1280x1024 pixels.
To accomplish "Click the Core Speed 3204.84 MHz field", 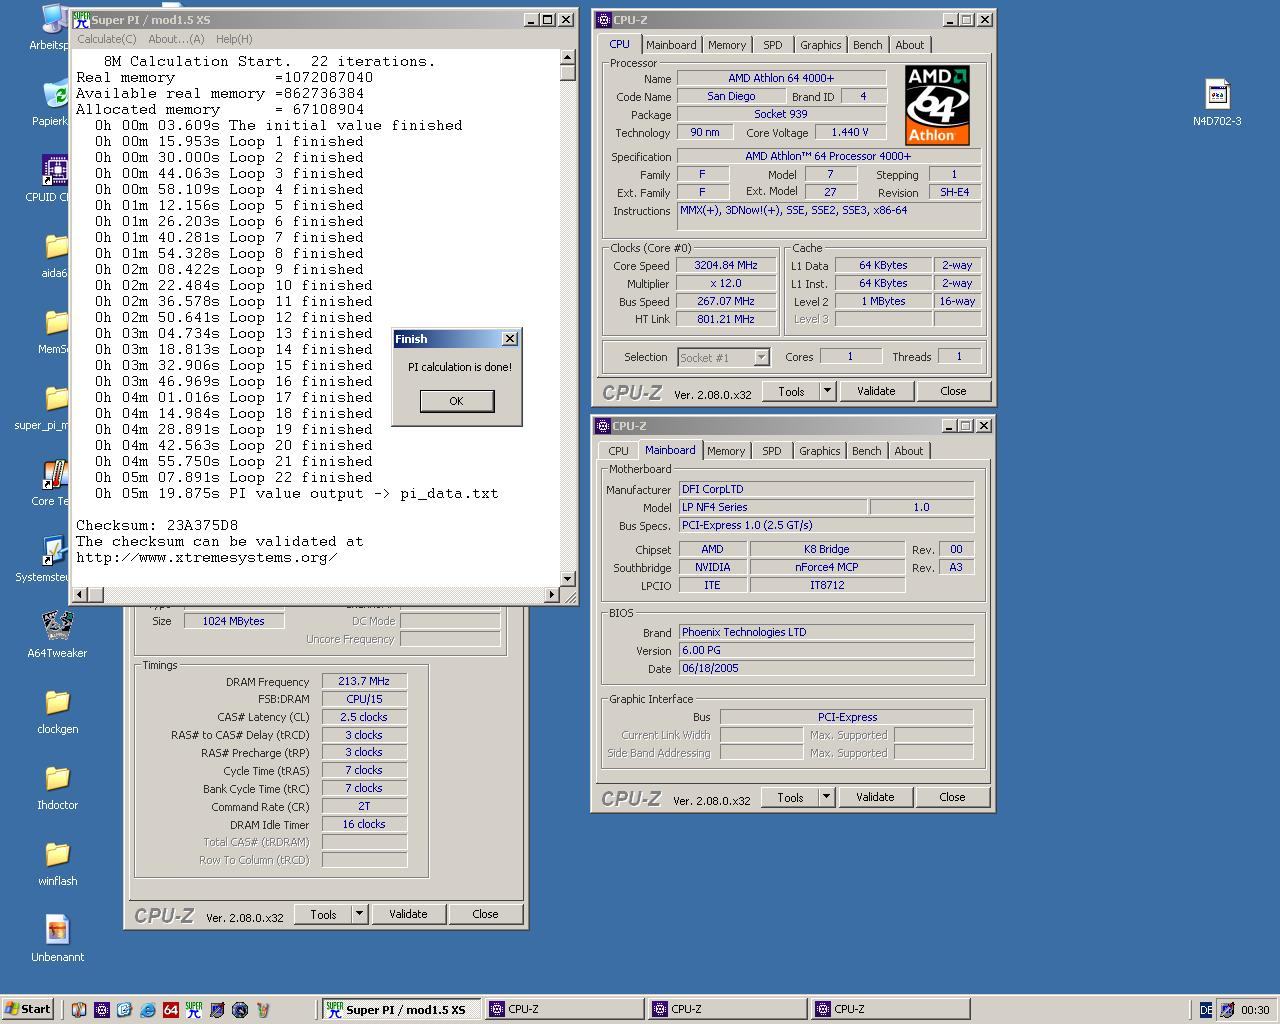I will tap(726, 265).
